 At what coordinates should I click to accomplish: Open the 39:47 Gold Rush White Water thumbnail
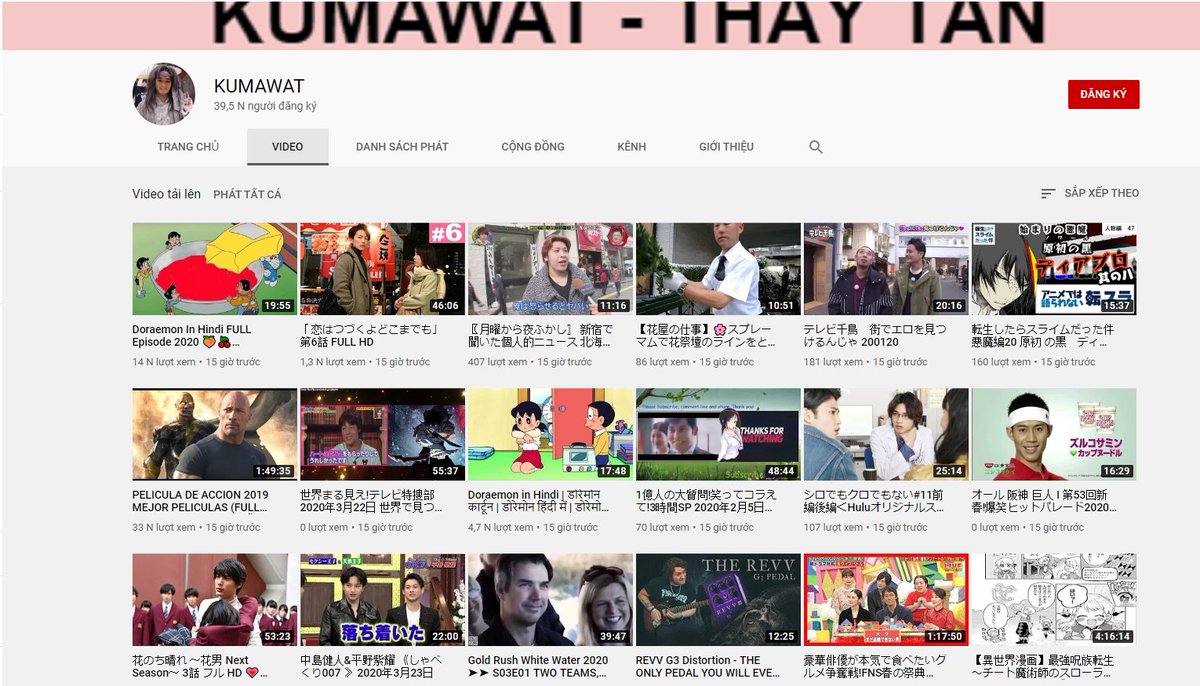[x=550, y=600]
